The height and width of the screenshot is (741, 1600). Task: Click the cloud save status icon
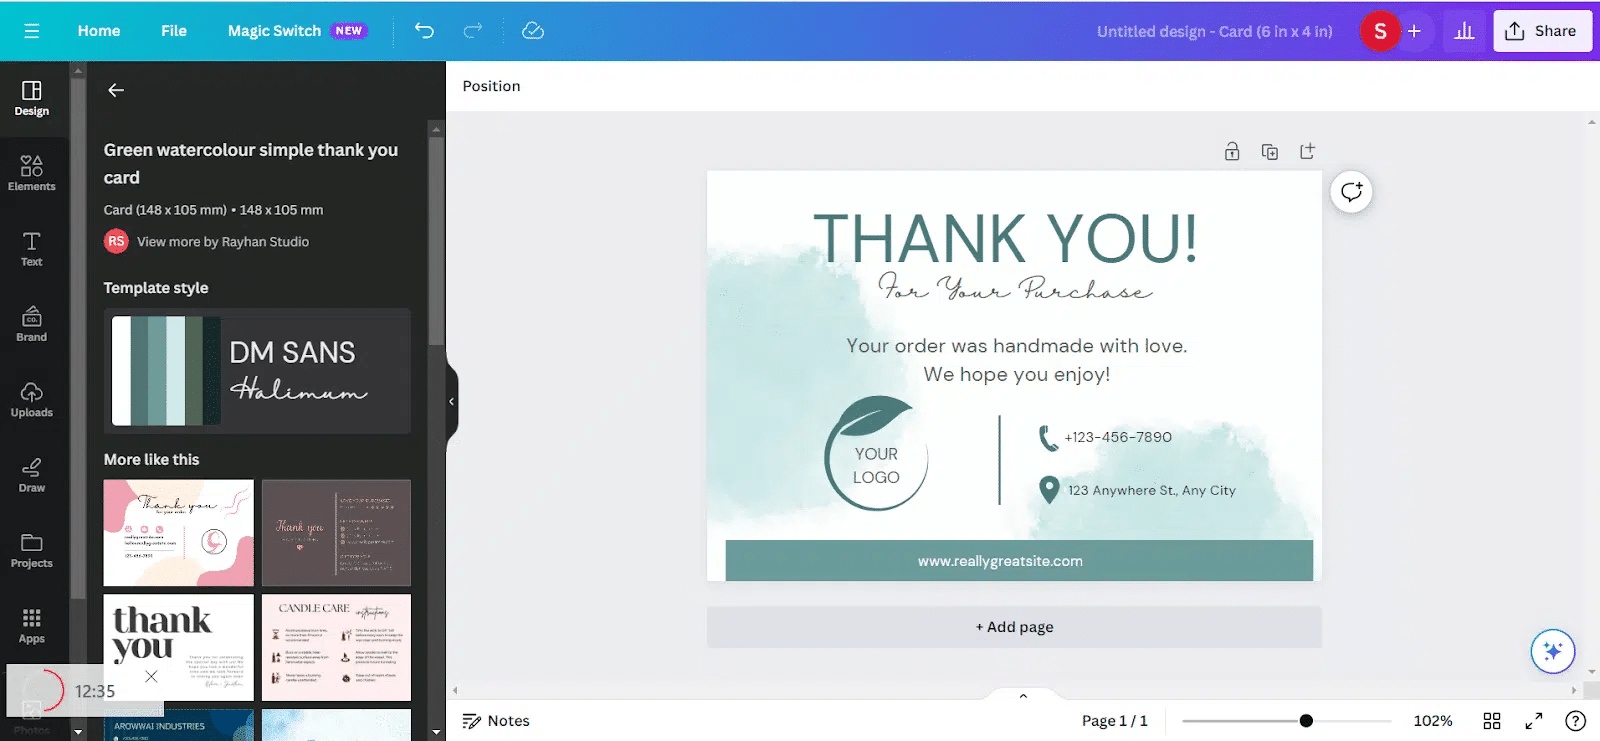point(533,31)
